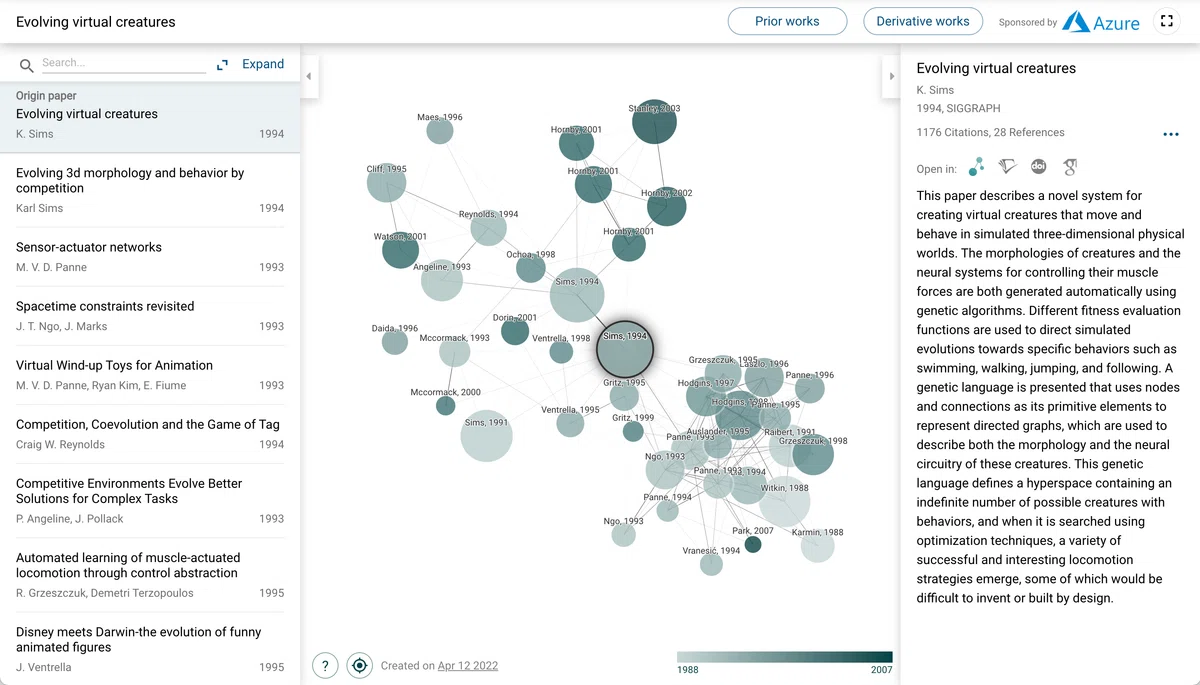This screenshot has height=685, width=1200.
Task: Select the Sensor-actuator networks paper
Action: [x=150, y=257]
